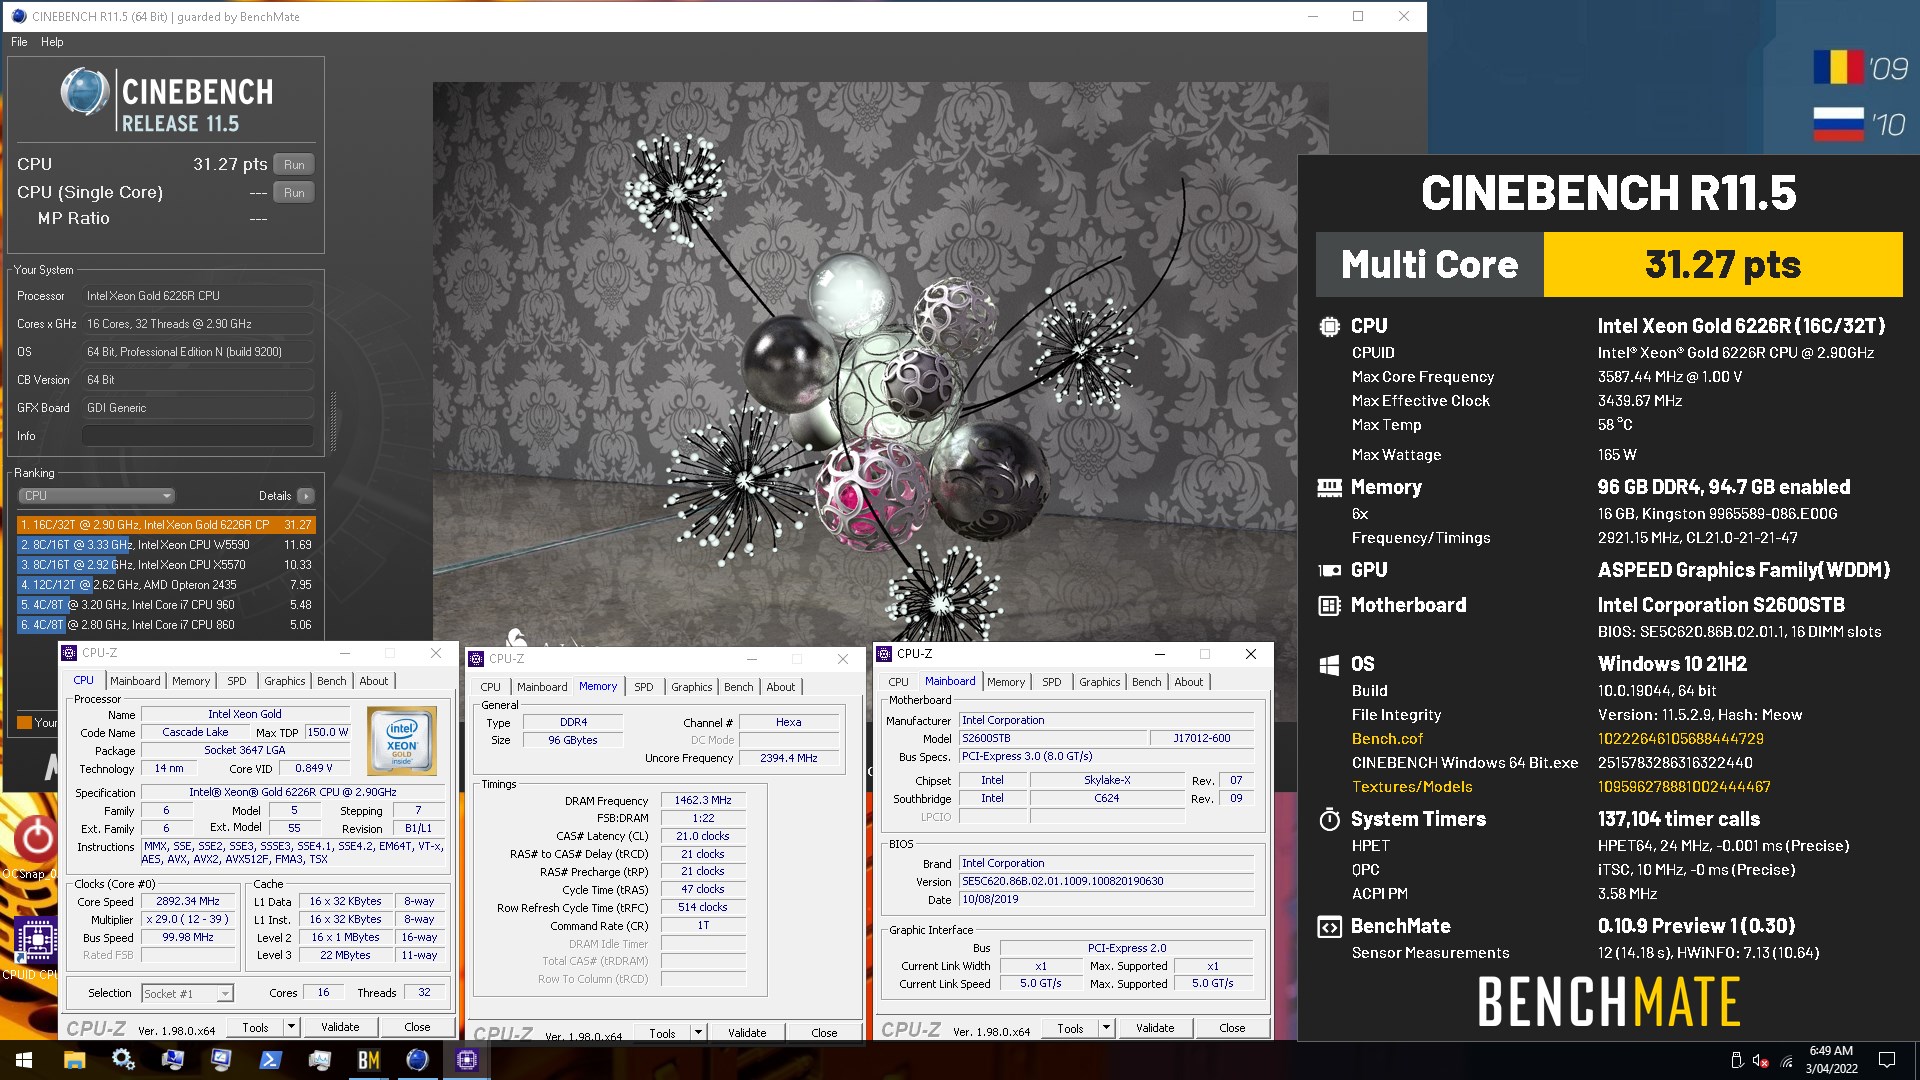Screen dimensions: 1920x1080
Task: Switch to the BenchMate app on the taskbar
Action: click(x=368, y=1060)
